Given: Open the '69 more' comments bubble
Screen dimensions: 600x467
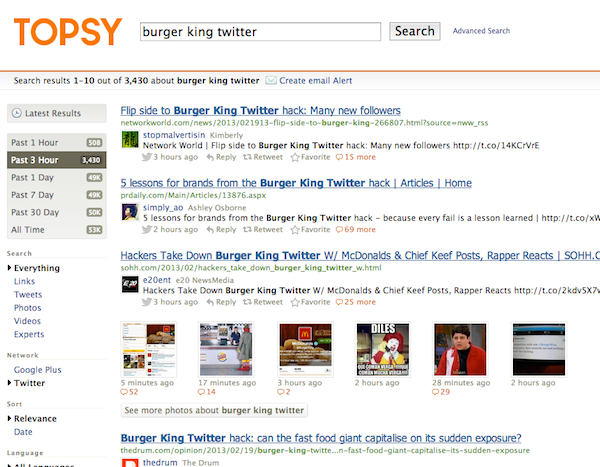Looking at the screenshot, I should [355, 230].
